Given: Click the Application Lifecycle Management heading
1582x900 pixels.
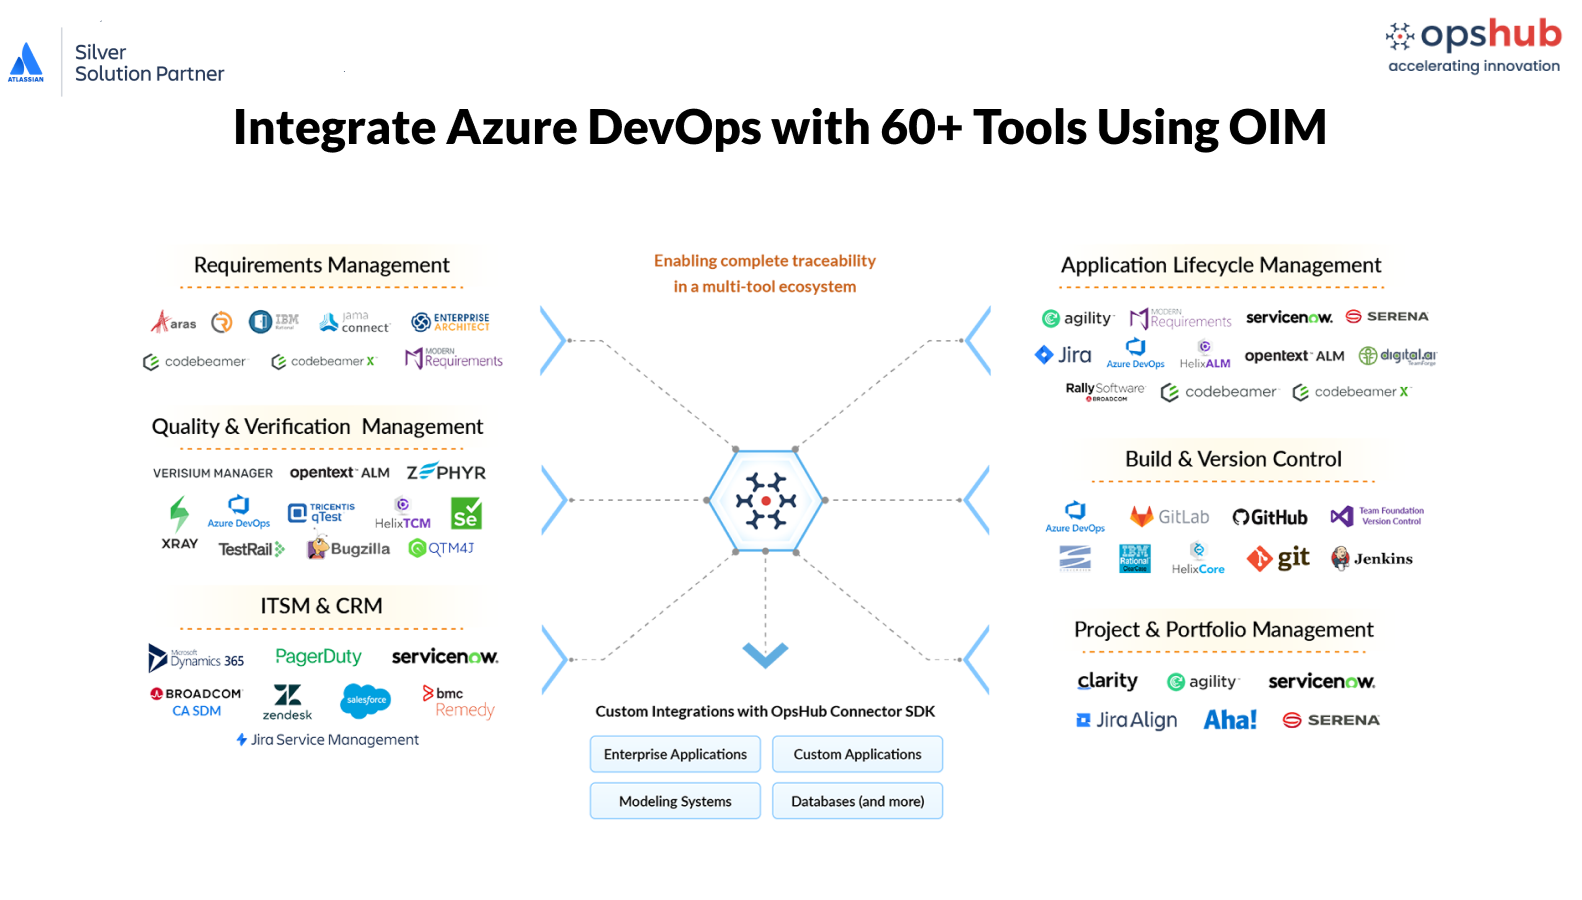Looking at the screenshot, I should pos(1221,265).
